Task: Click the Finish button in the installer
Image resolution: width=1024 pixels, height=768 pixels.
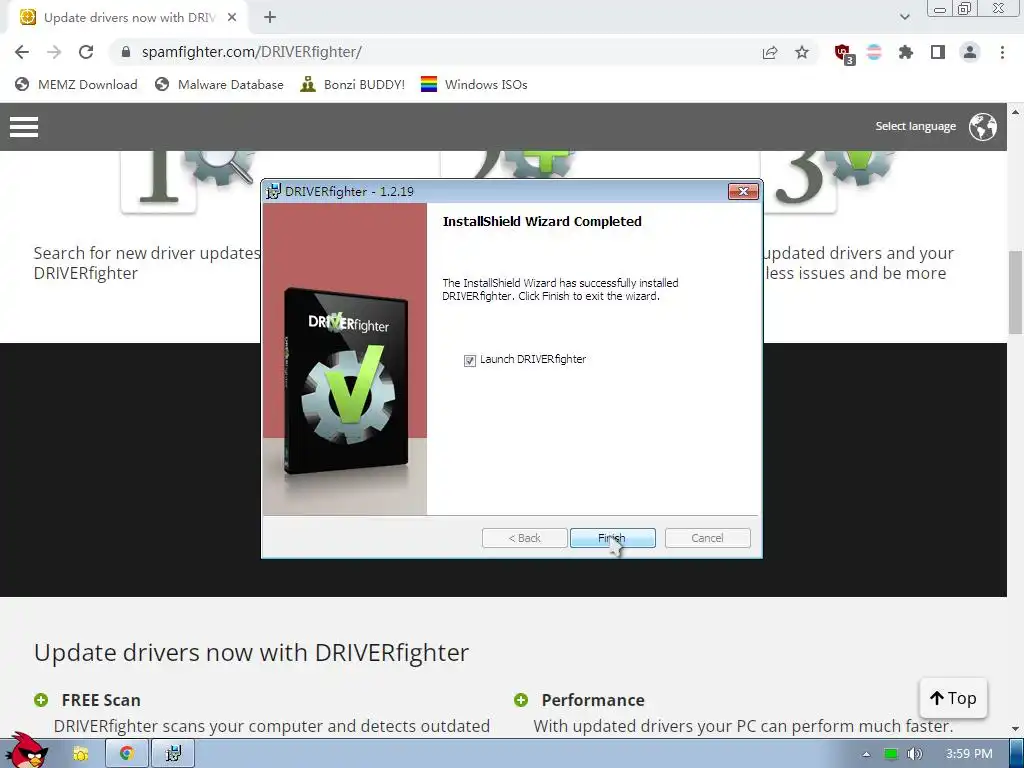Action: coord(612,537)
